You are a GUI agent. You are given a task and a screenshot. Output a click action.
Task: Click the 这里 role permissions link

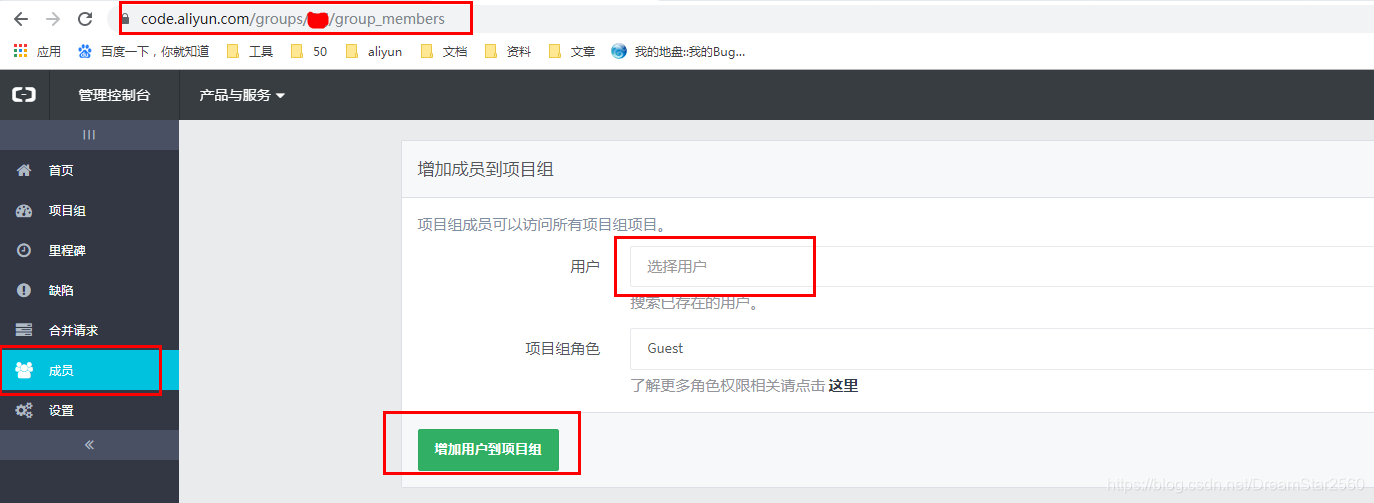[843, 385]
